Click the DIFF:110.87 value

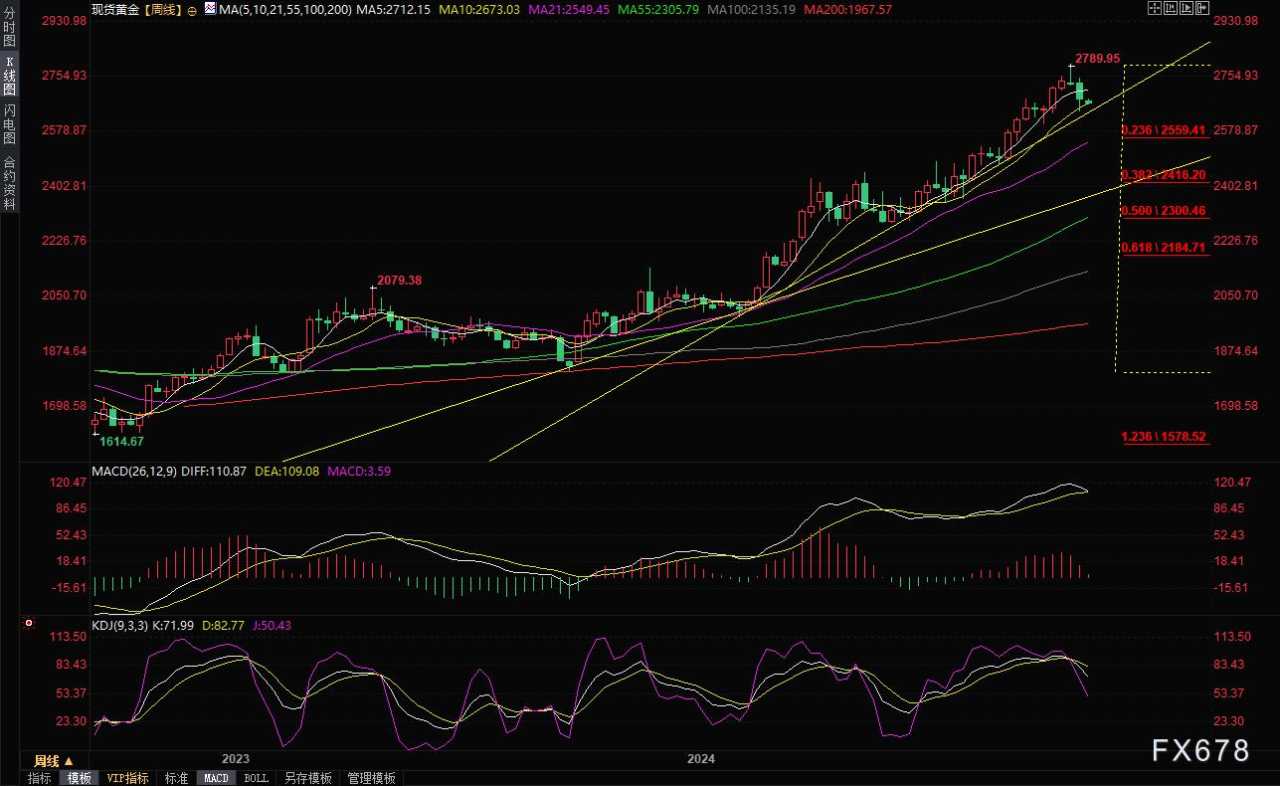pos(215,470)
